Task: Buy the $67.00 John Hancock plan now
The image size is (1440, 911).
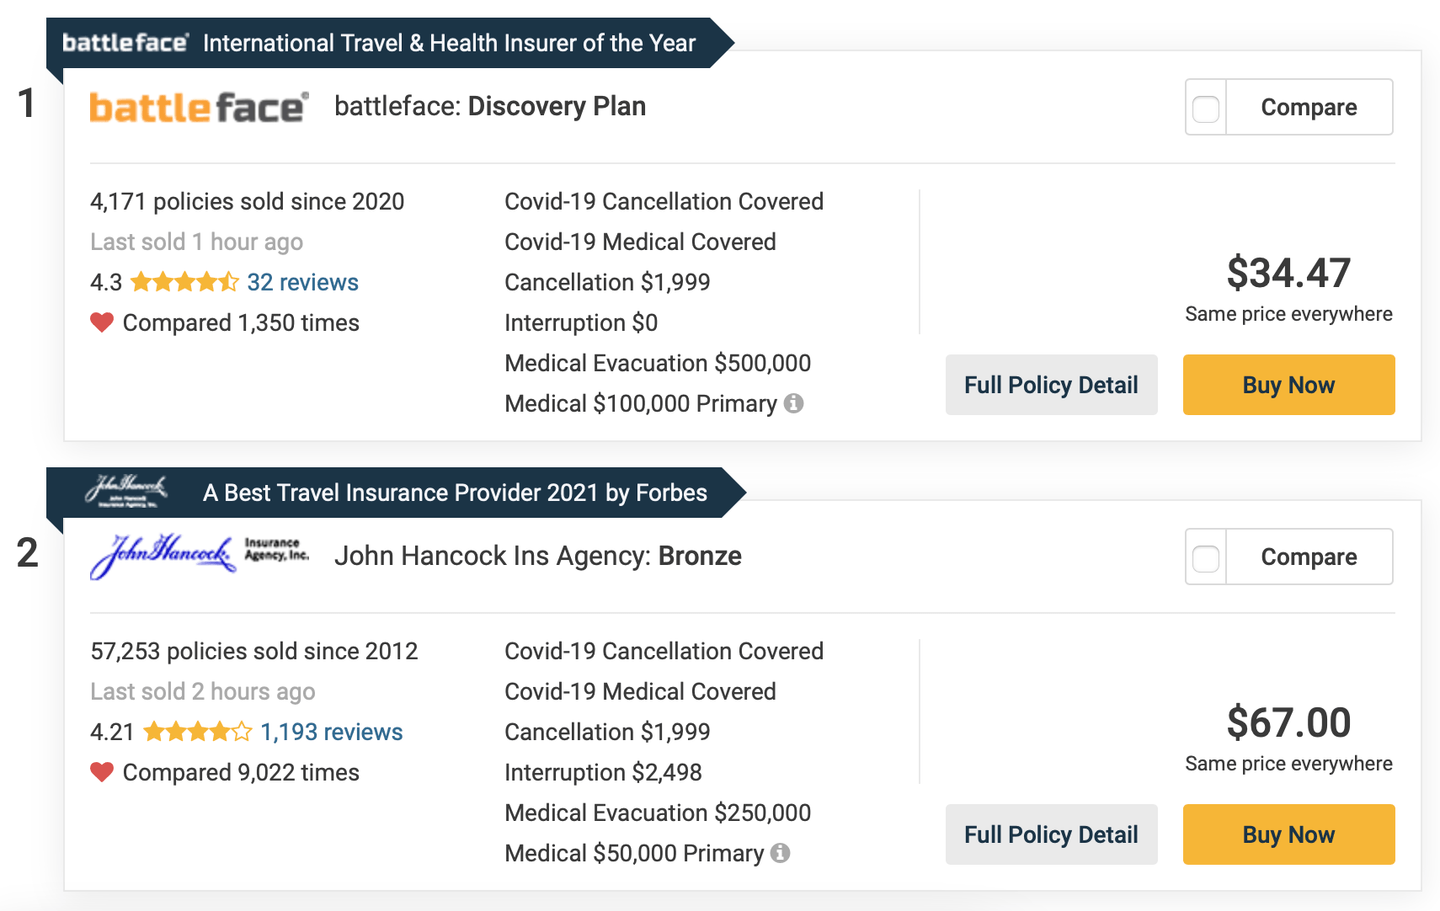Action: 1288,835
